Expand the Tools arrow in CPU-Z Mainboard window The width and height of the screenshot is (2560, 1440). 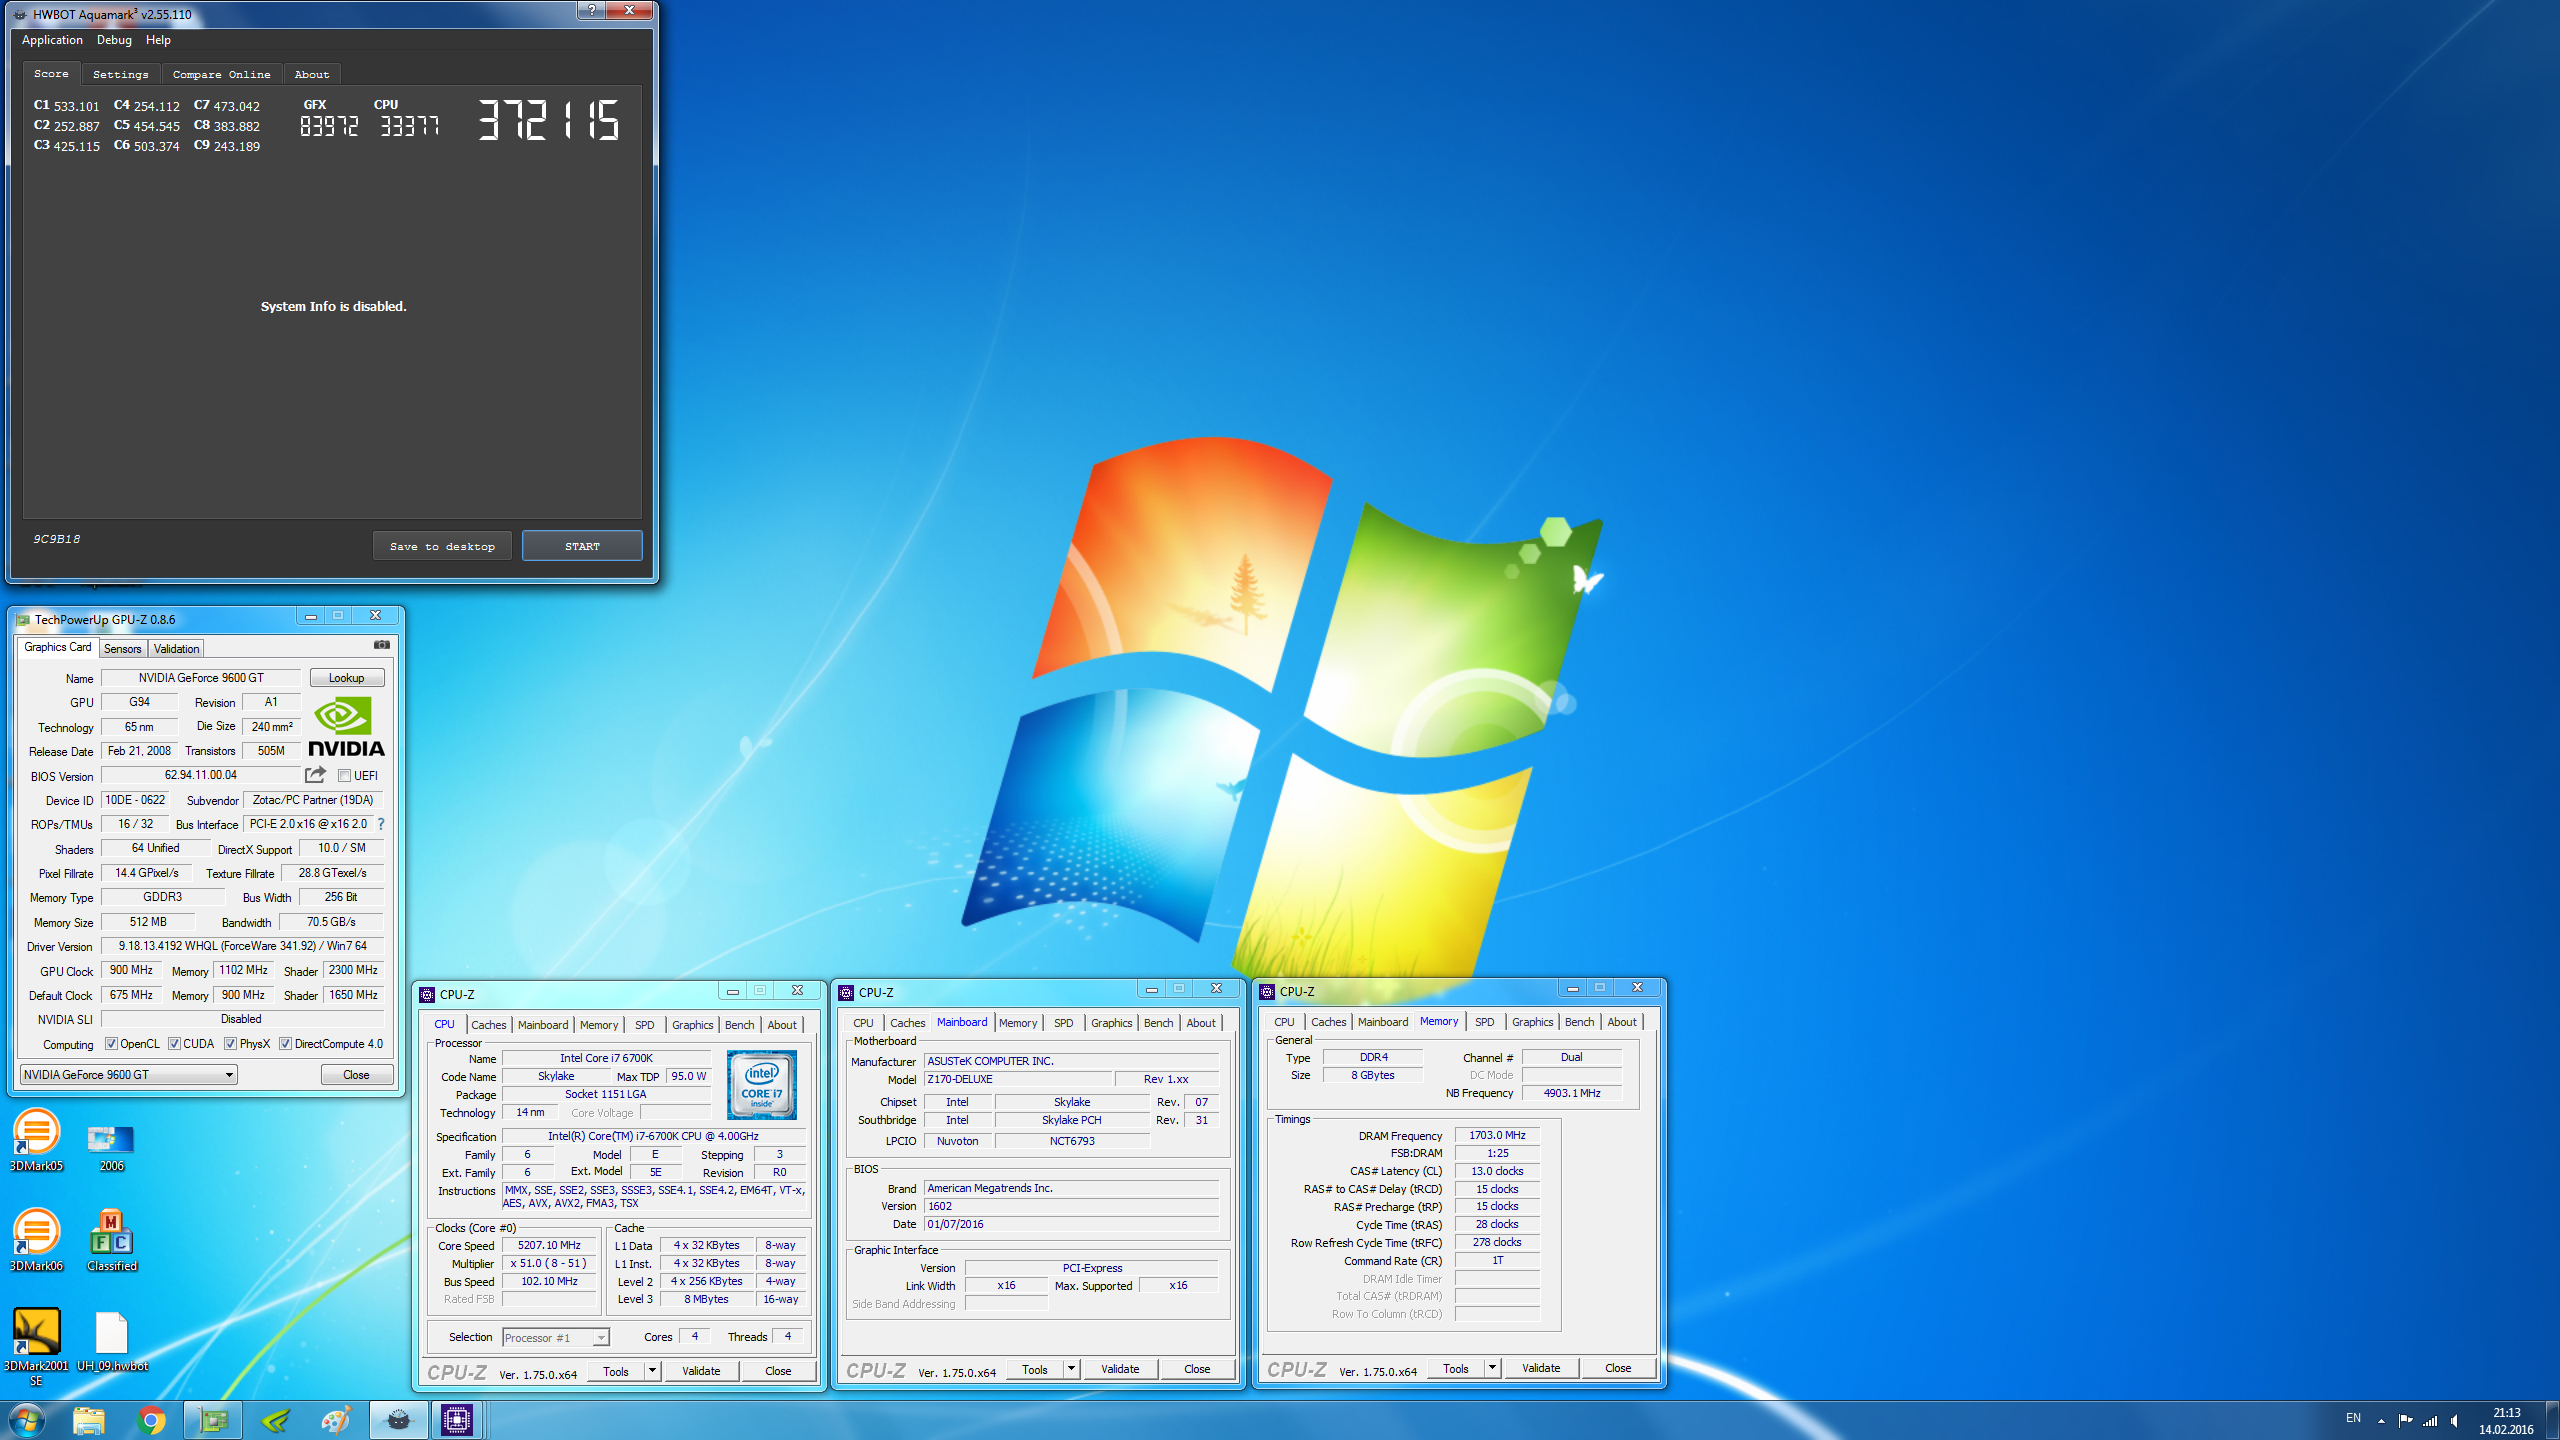point(1072,1369)
